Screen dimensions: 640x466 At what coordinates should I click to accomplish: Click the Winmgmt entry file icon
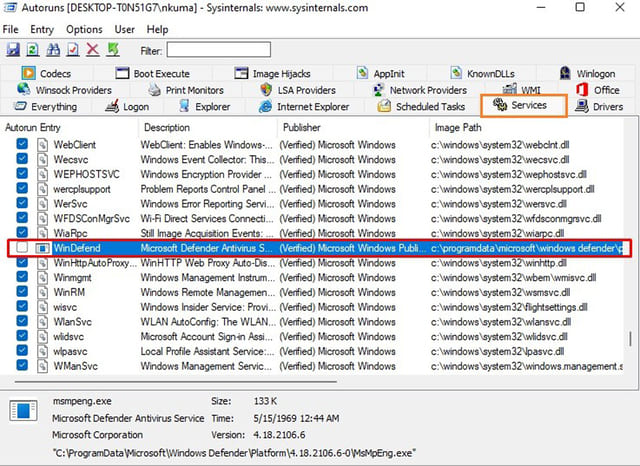coord(42,277)
